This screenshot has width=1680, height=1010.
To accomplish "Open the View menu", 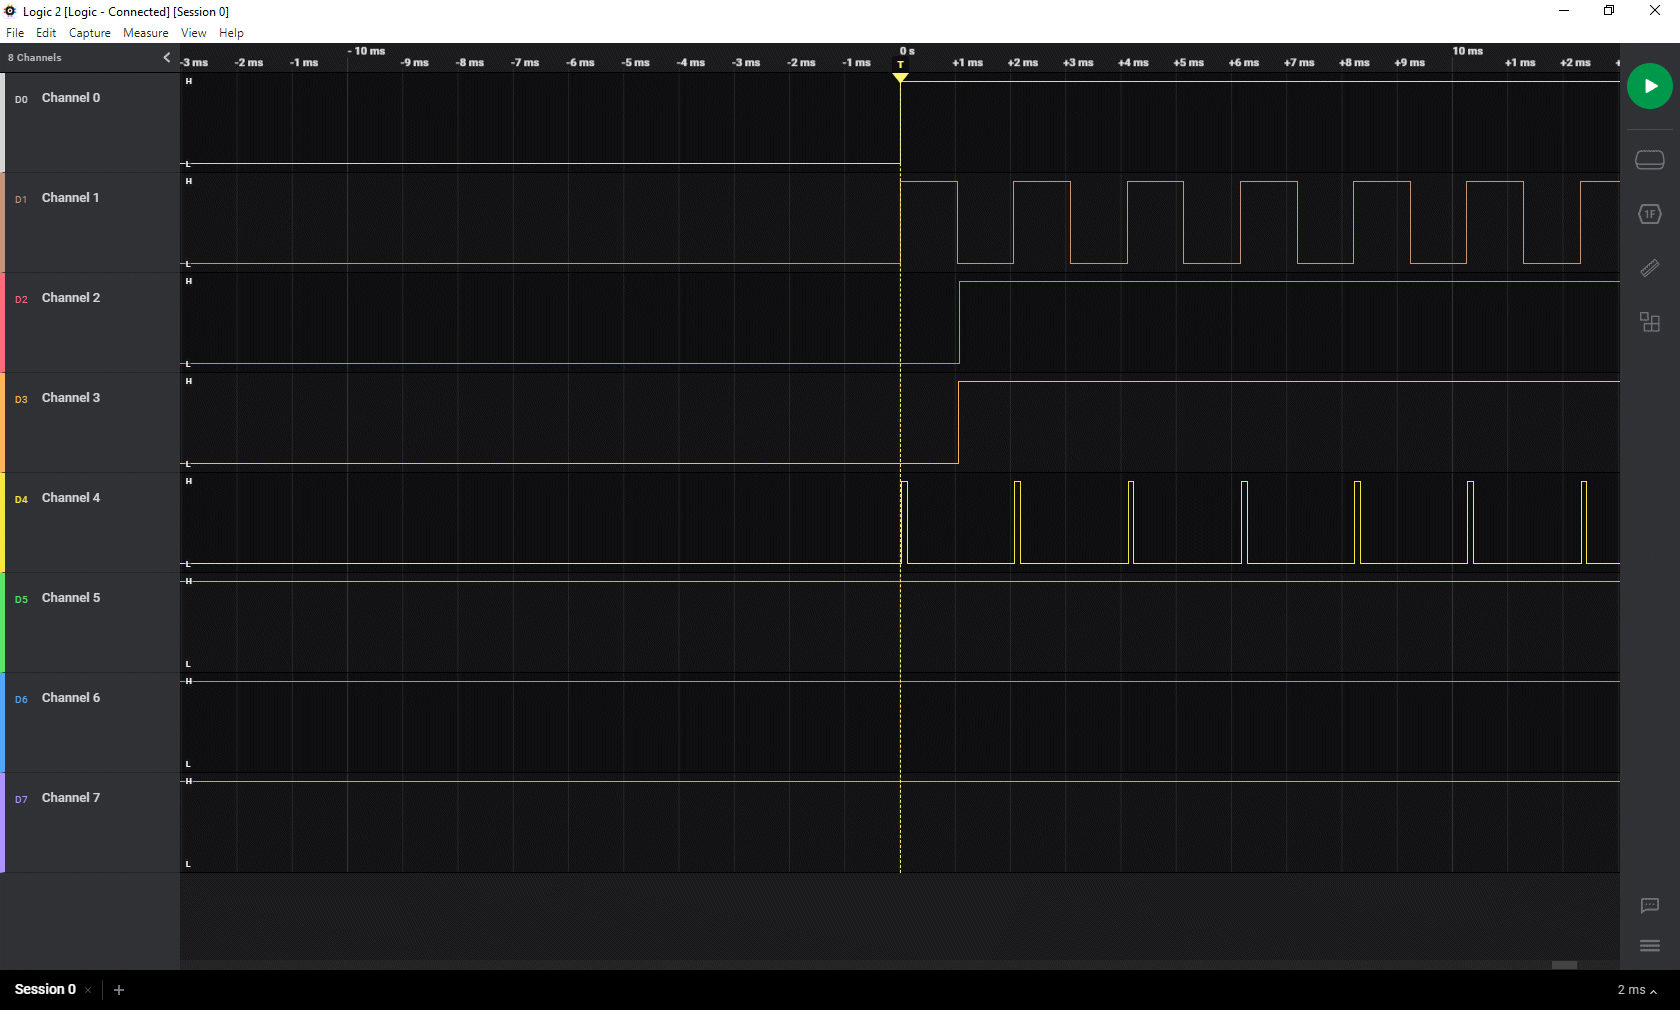I will [x=194, y=33].
